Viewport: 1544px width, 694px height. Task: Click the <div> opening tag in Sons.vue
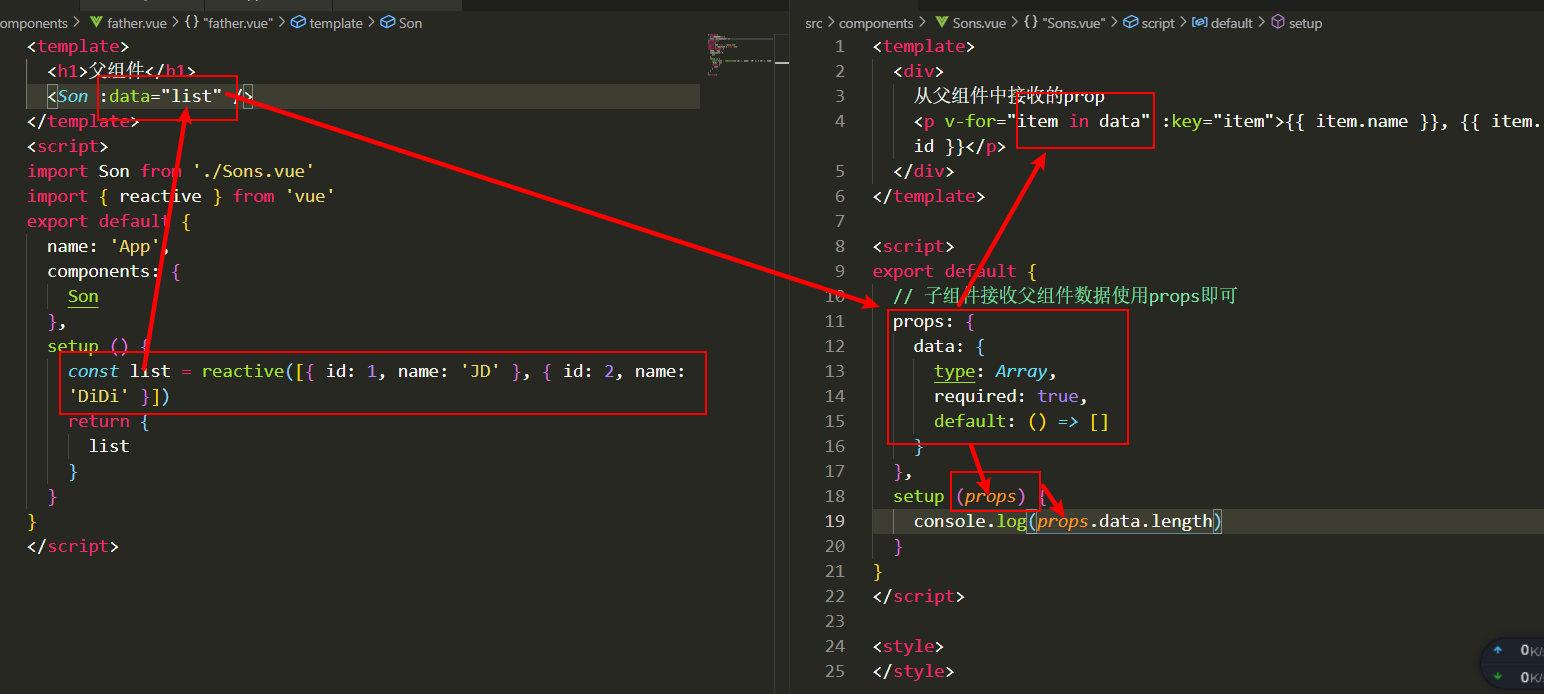click(x=918, y=71)
